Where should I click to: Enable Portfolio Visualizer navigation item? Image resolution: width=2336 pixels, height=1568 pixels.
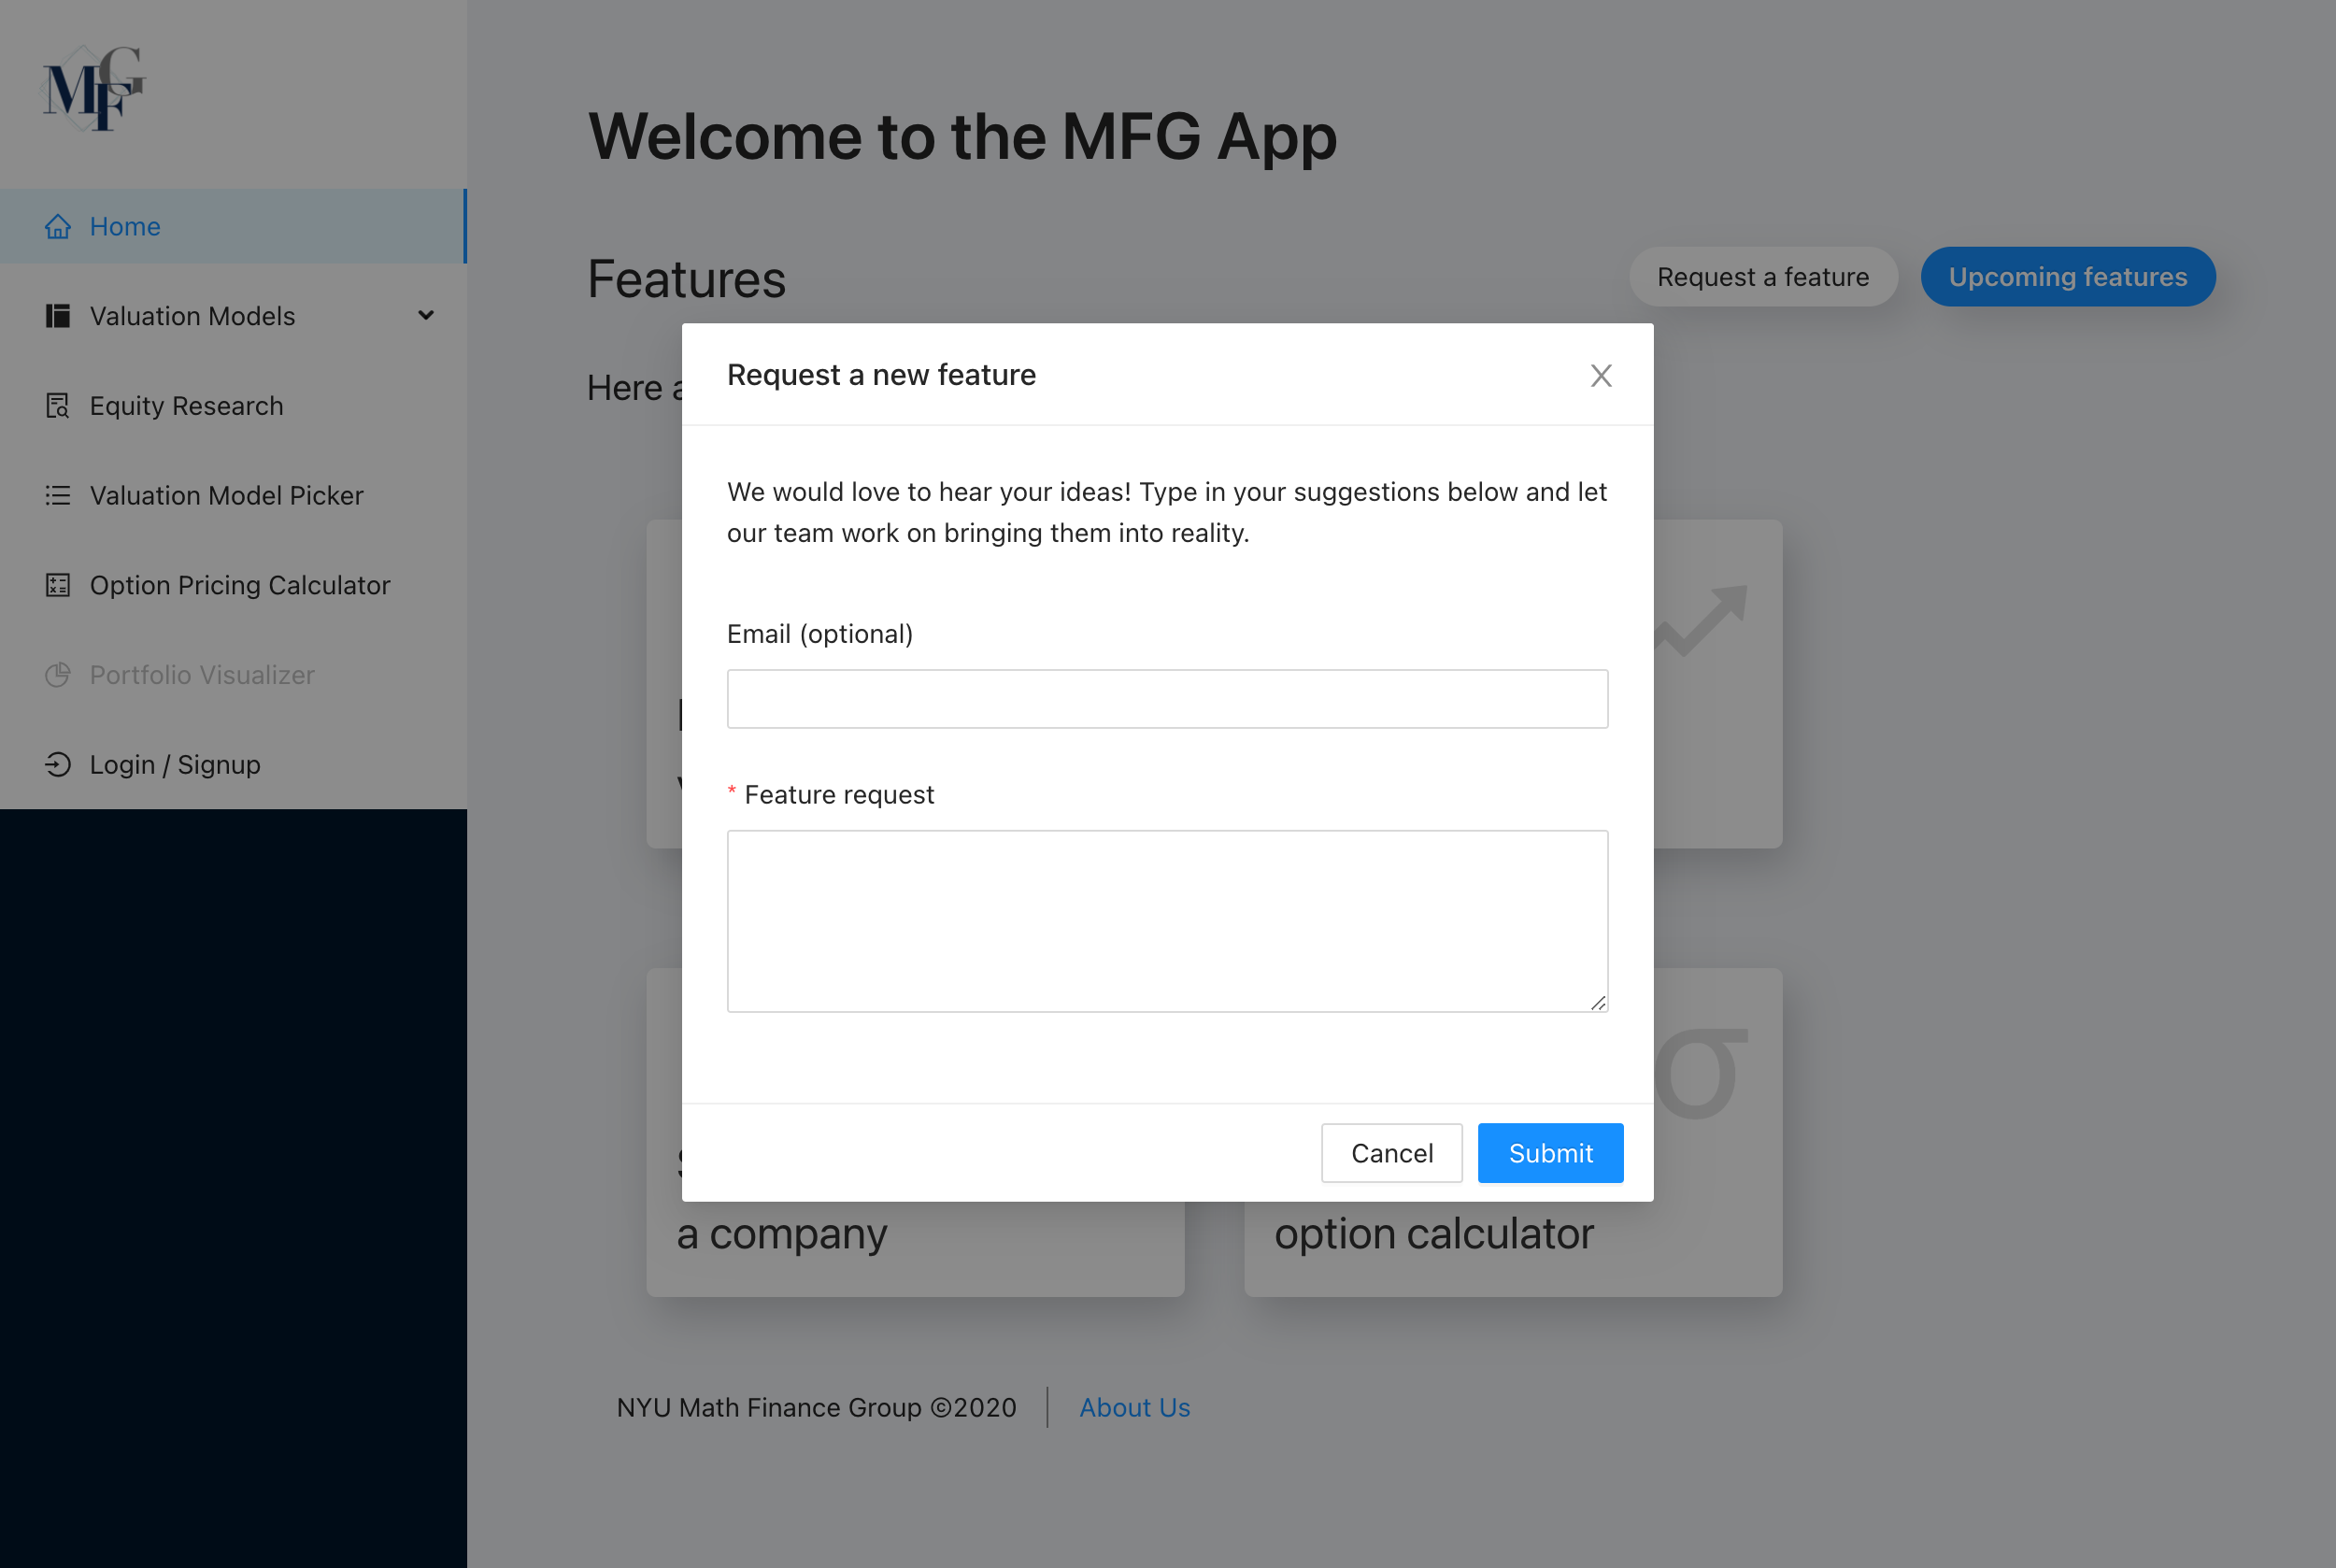coord(201,674)
